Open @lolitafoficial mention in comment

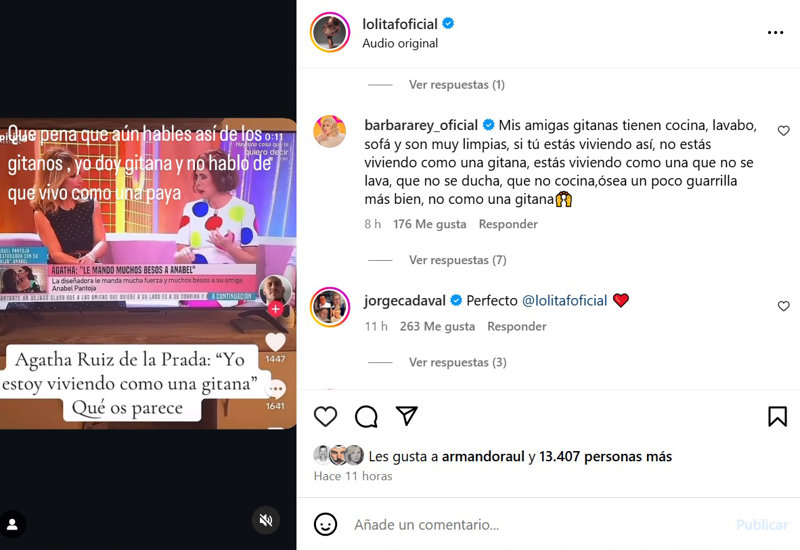click(565, 301)
